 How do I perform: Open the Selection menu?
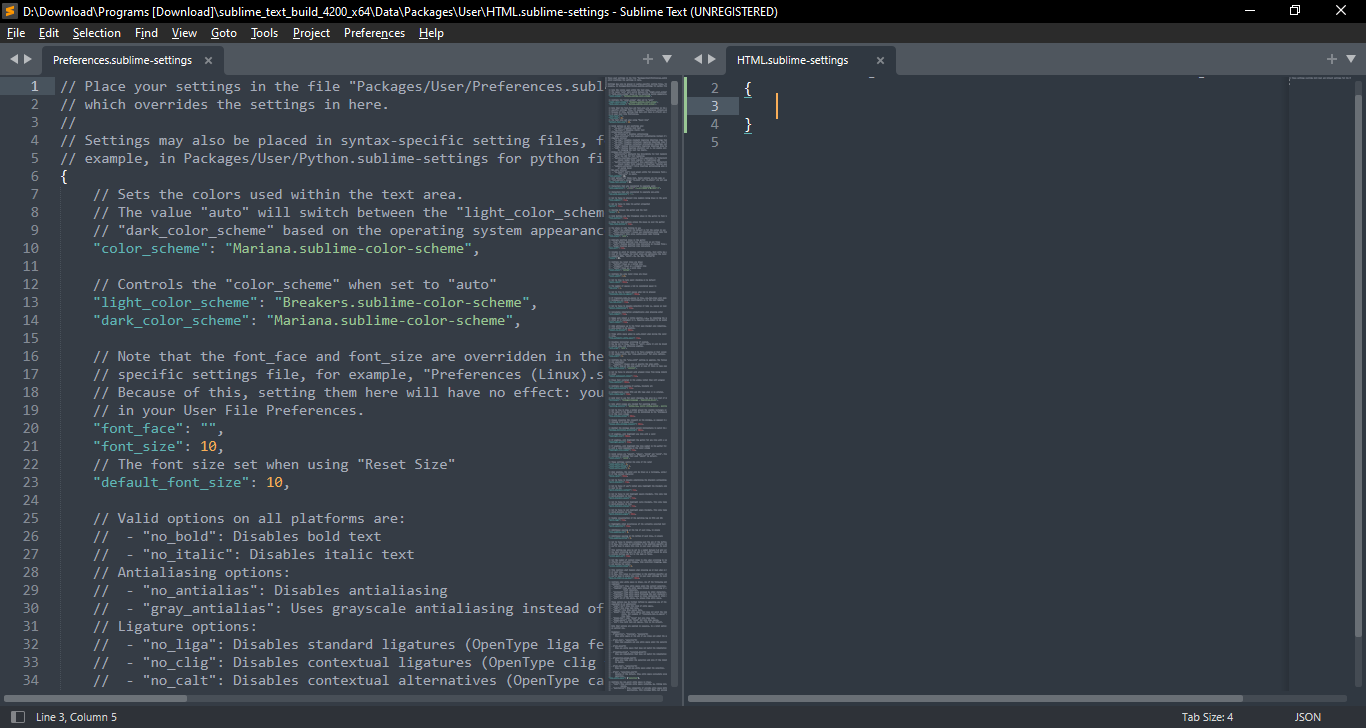click(x=97, y=33)
